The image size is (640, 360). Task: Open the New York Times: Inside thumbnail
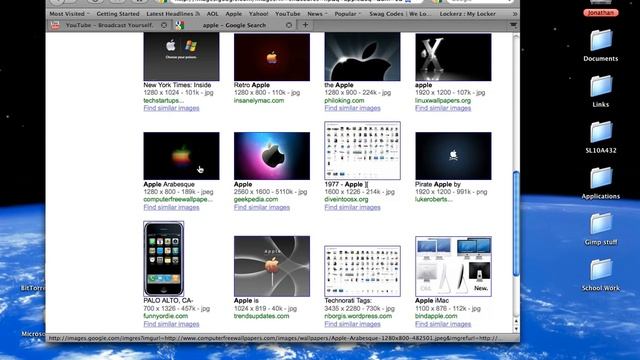point(181,57)
